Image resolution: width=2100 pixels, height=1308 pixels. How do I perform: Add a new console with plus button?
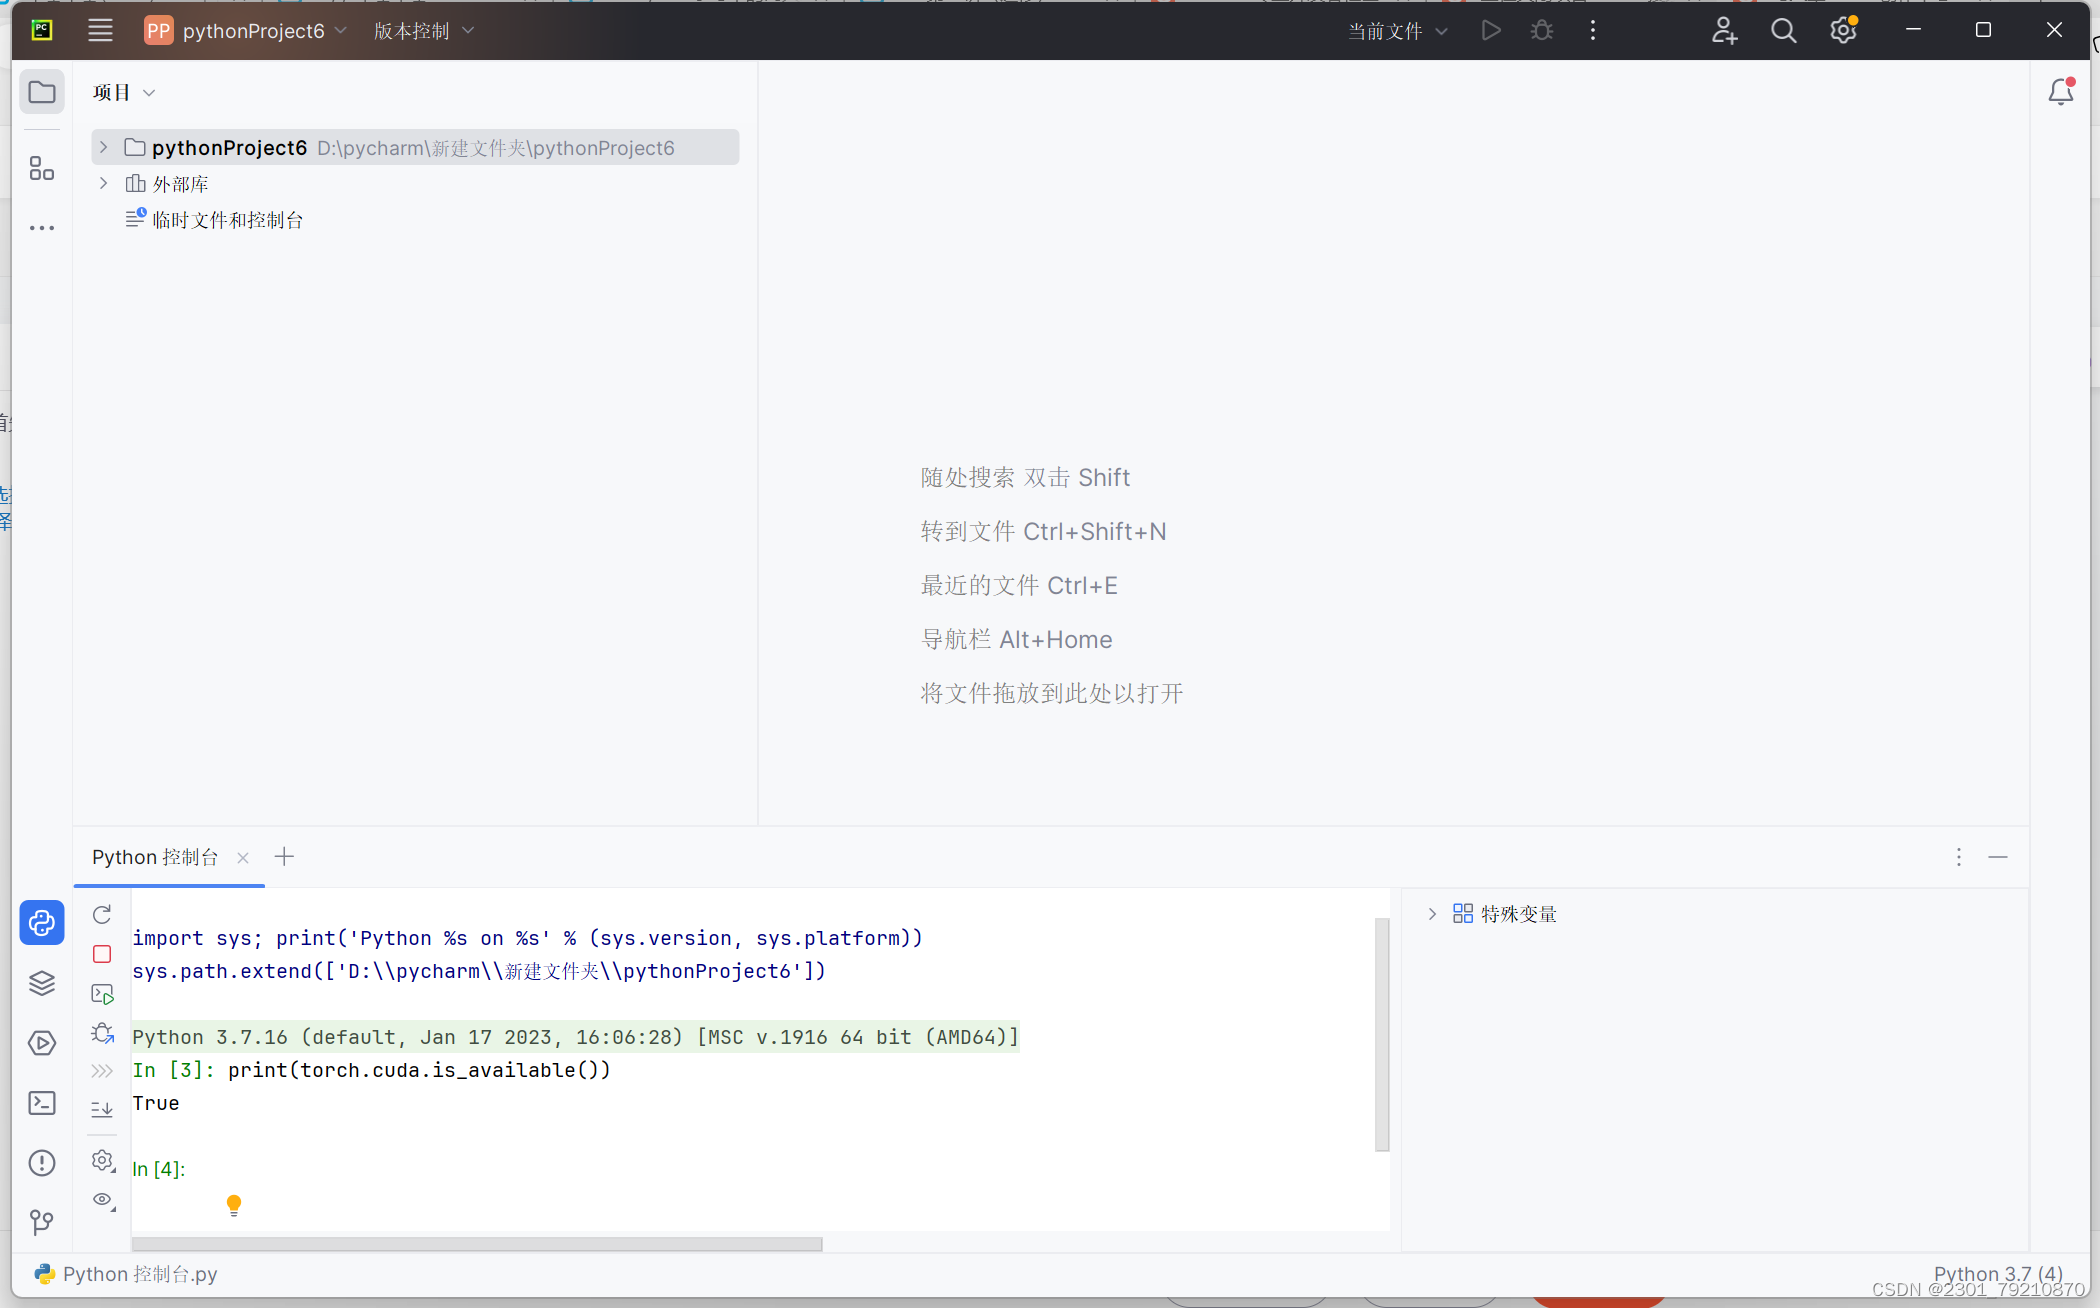click(285, 857)
